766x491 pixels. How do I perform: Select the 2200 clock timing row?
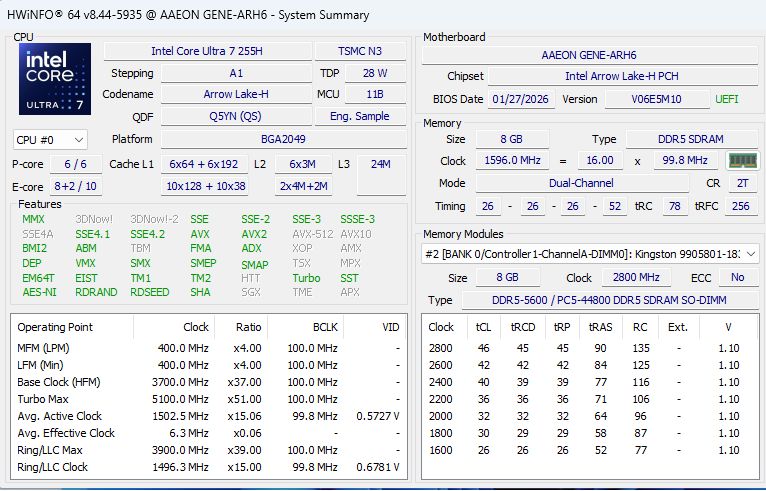(590, 399)
